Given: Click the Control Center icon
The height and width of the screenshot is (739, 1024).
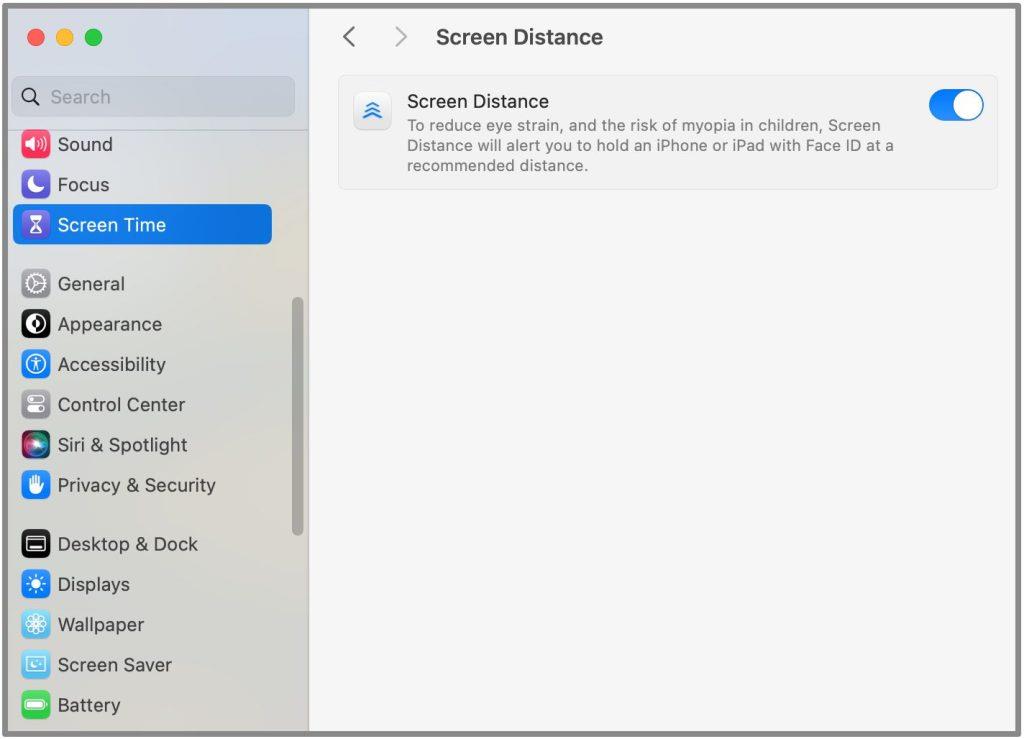Looking at the screenshot, I should (35, 405).
